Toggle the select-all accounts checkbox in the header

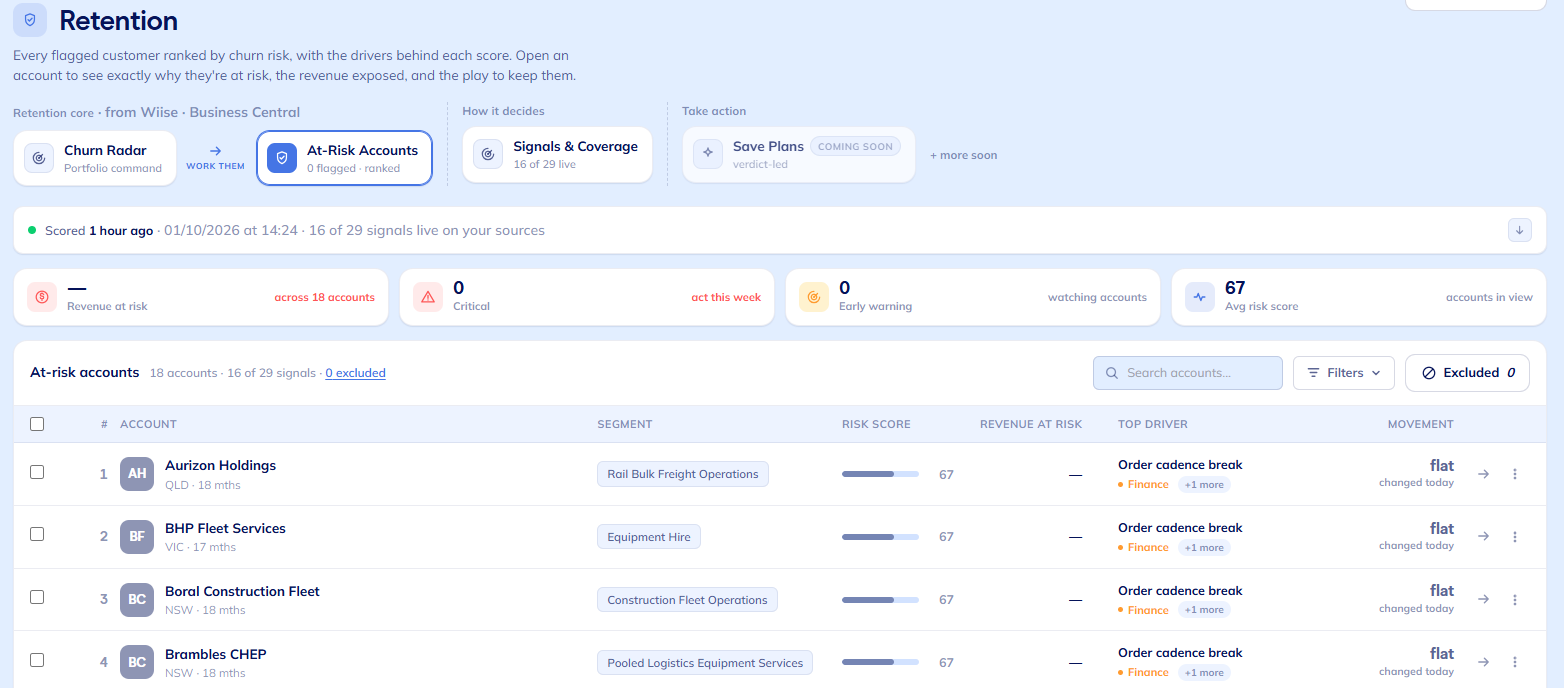pos(37,424)
